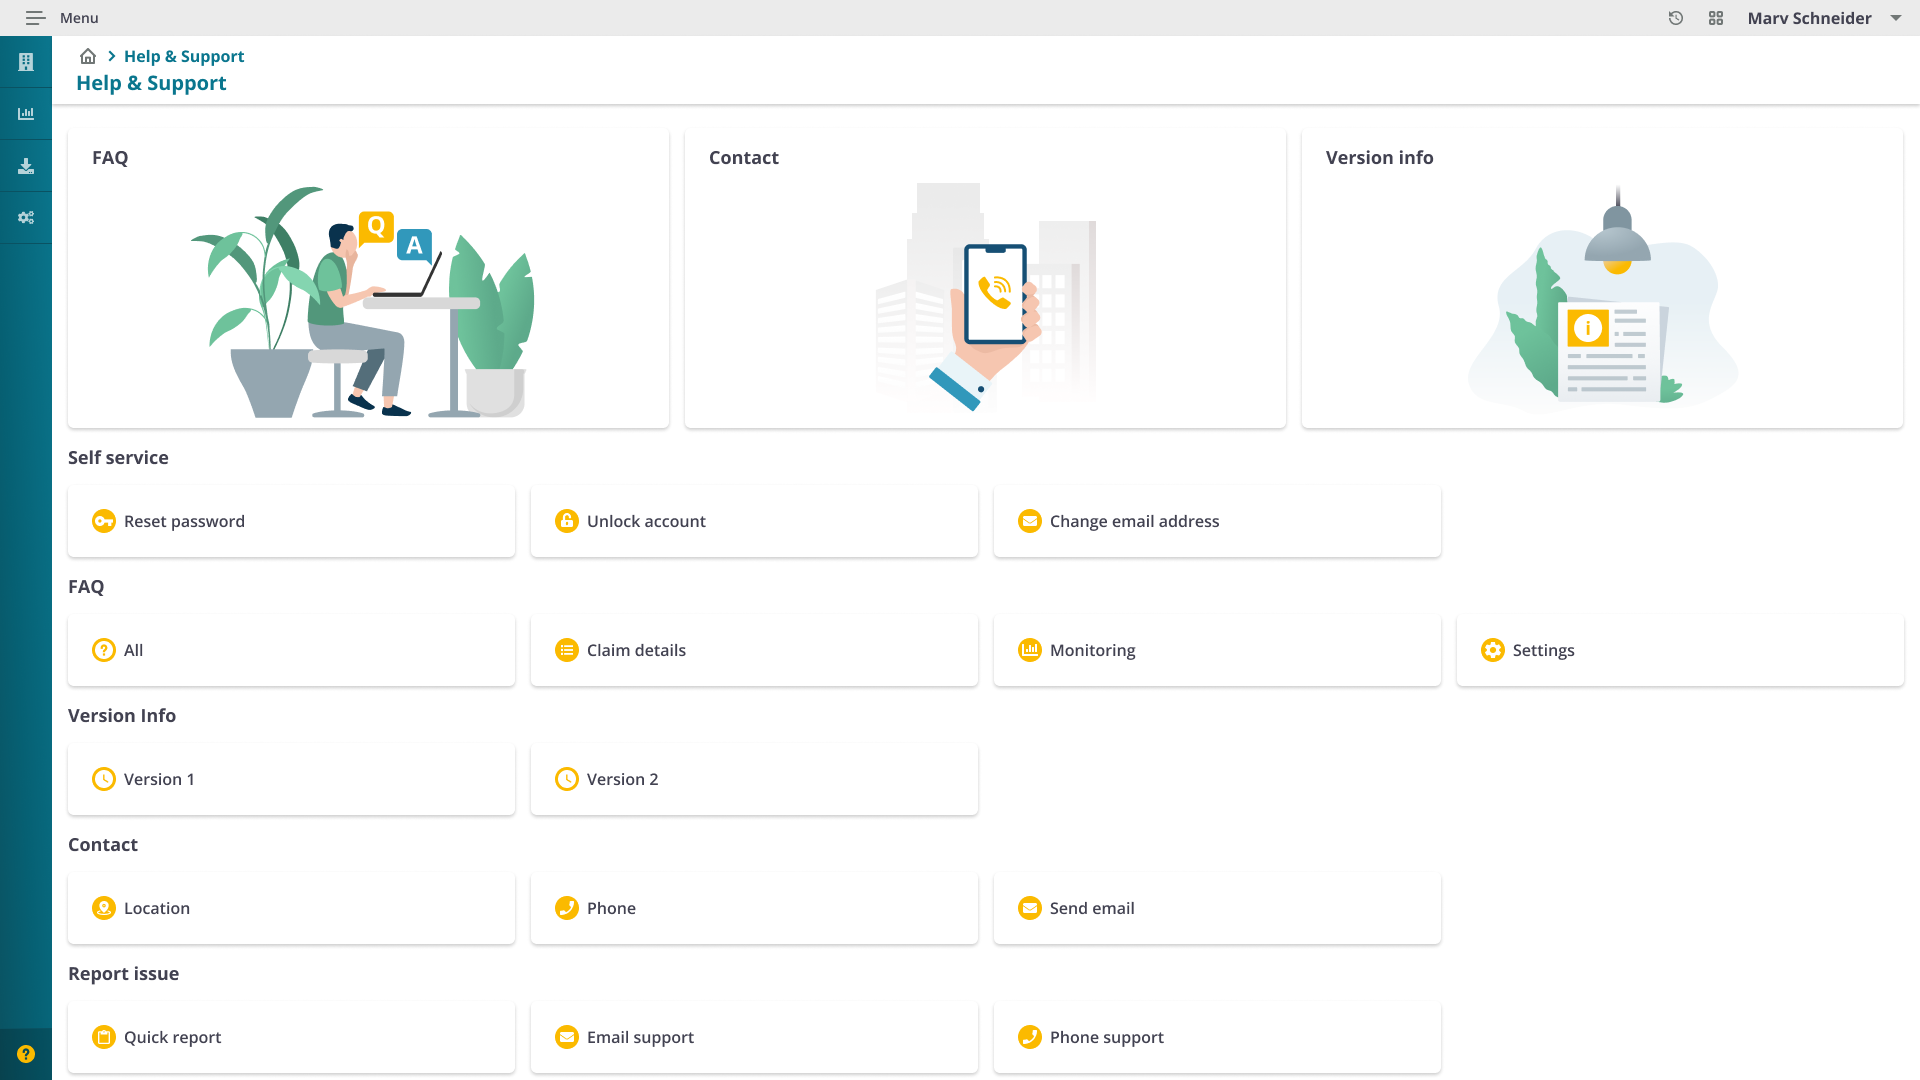View Version 2 info
Screen dimensions: 1920x1080
click(x=754, y=779)
